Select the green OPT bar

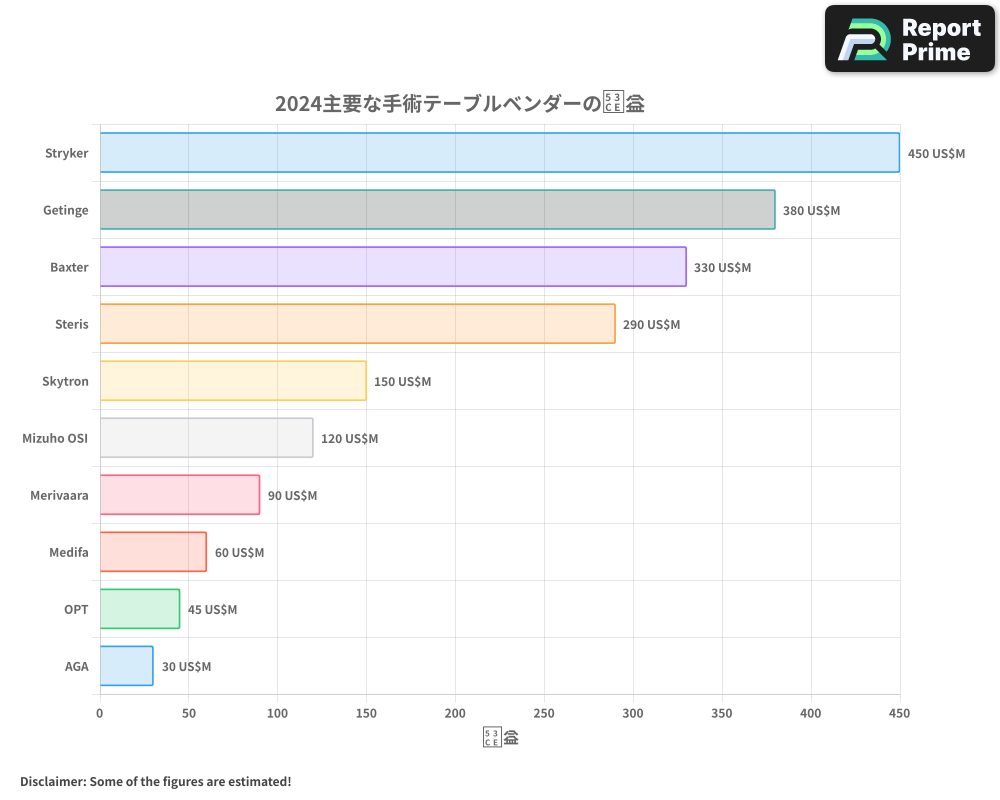(138, 609)
